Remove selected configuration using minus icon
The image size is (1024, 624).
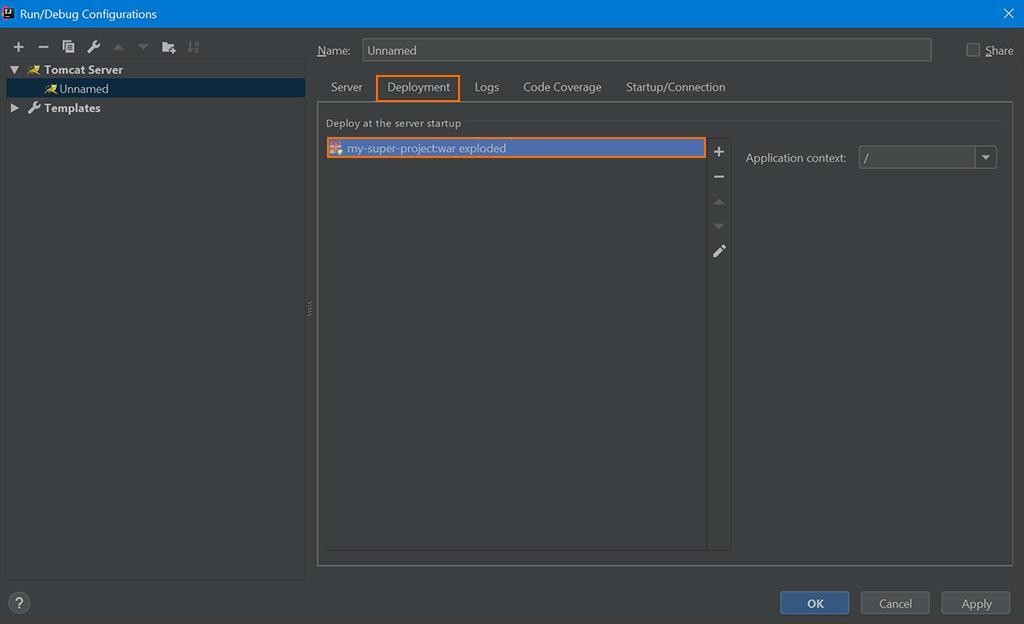[x=43, y=47]
